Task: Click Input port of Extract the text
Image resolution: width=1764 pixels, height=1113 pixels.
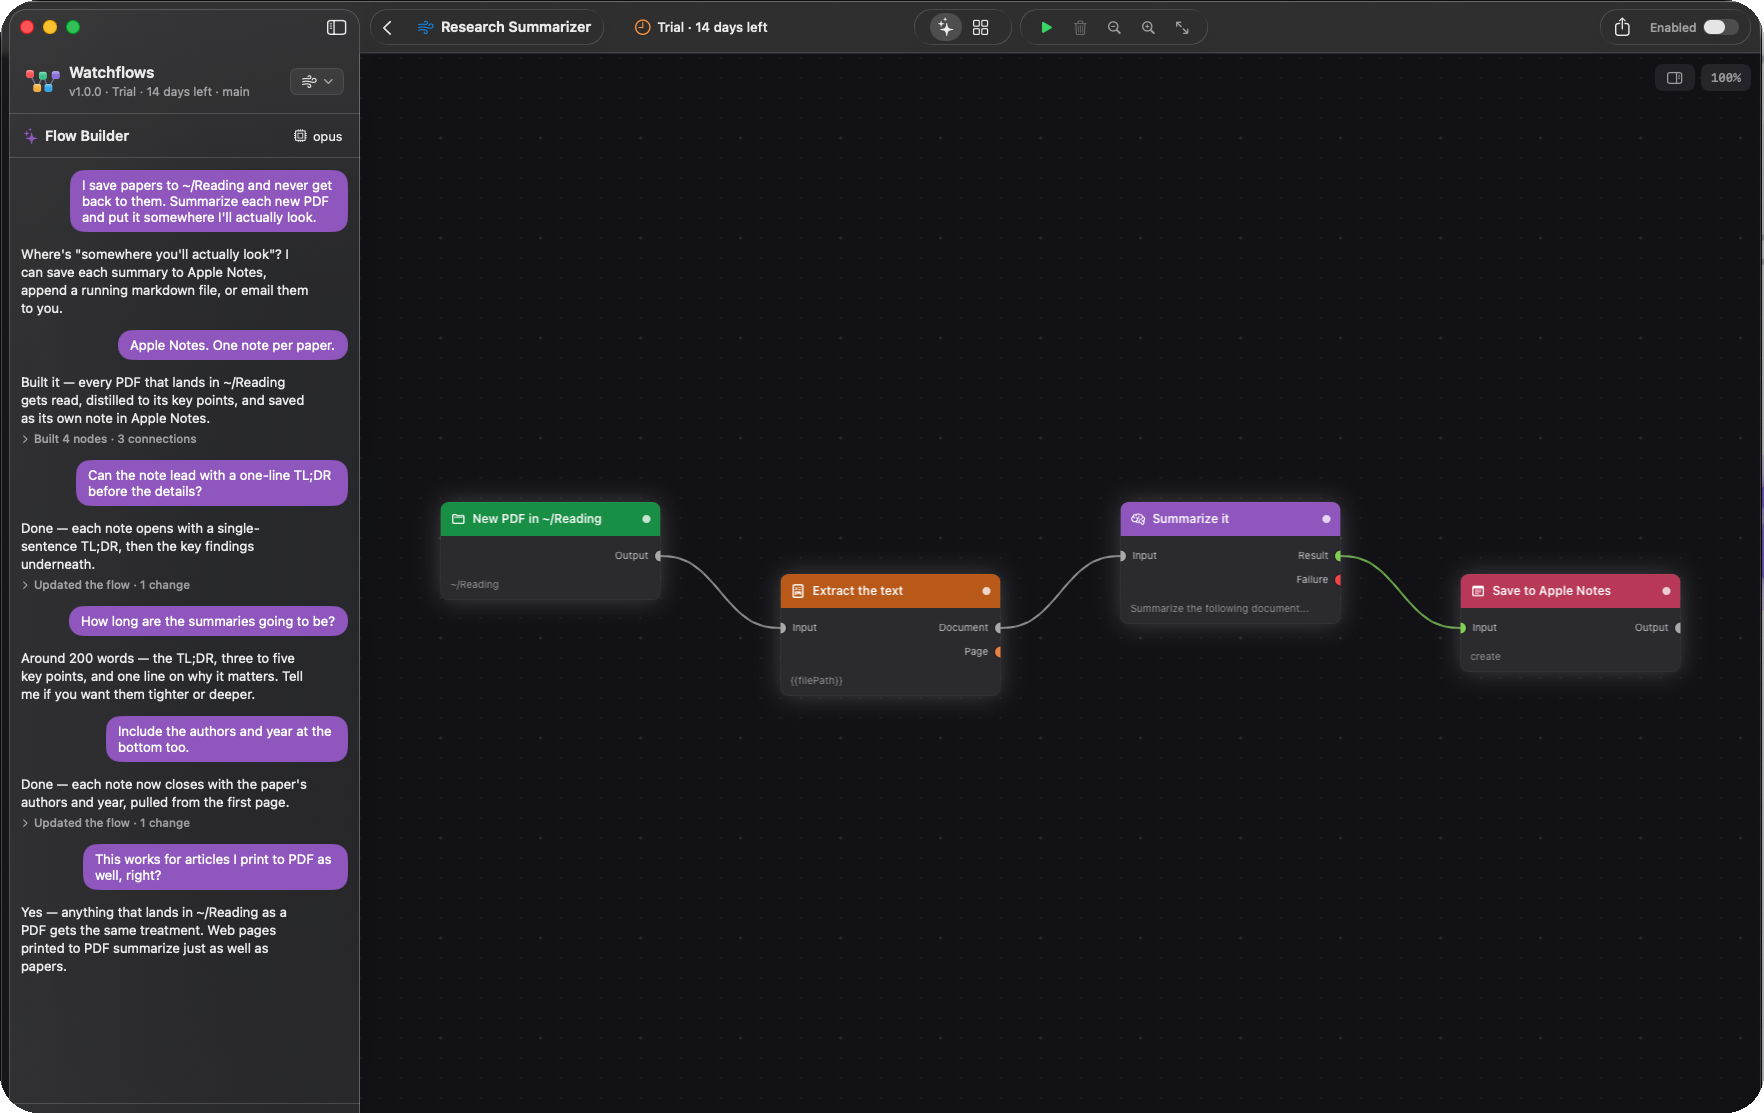Action: click(x=783, y=628)
